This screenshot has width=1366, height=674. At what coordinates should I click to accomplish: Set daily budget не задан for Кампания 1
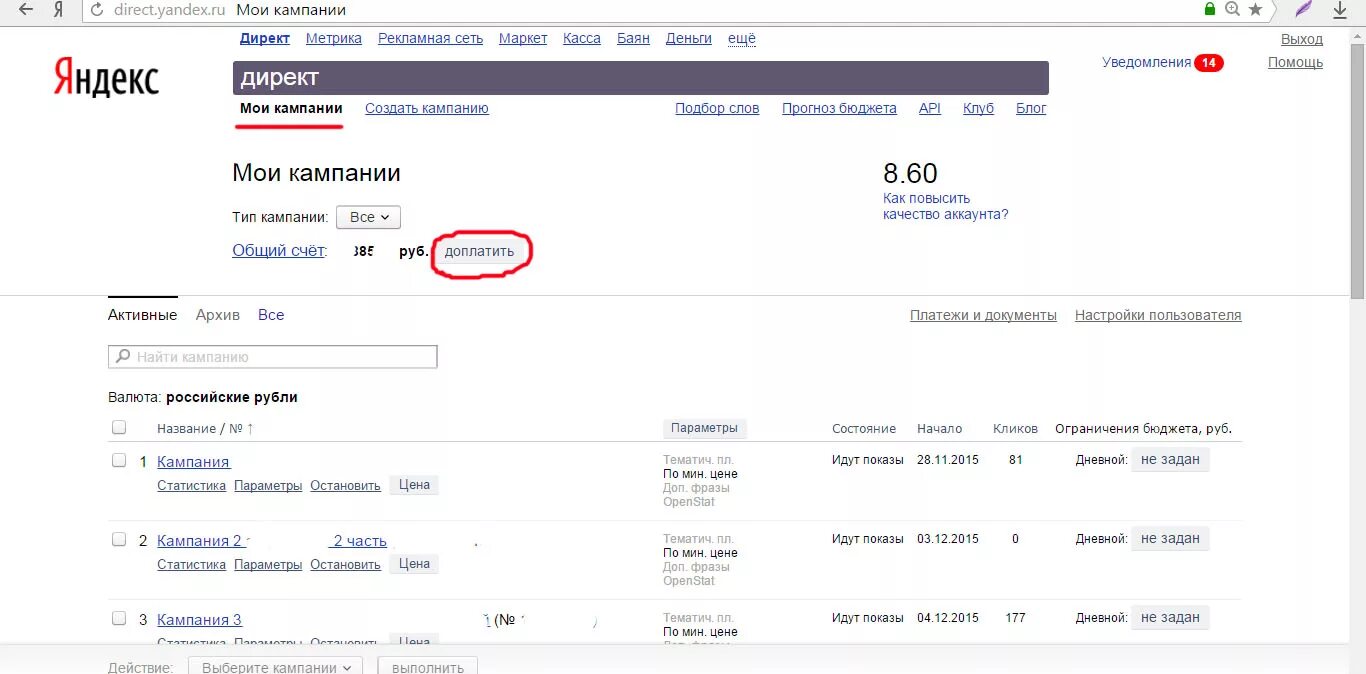[x=1170, y=459]
